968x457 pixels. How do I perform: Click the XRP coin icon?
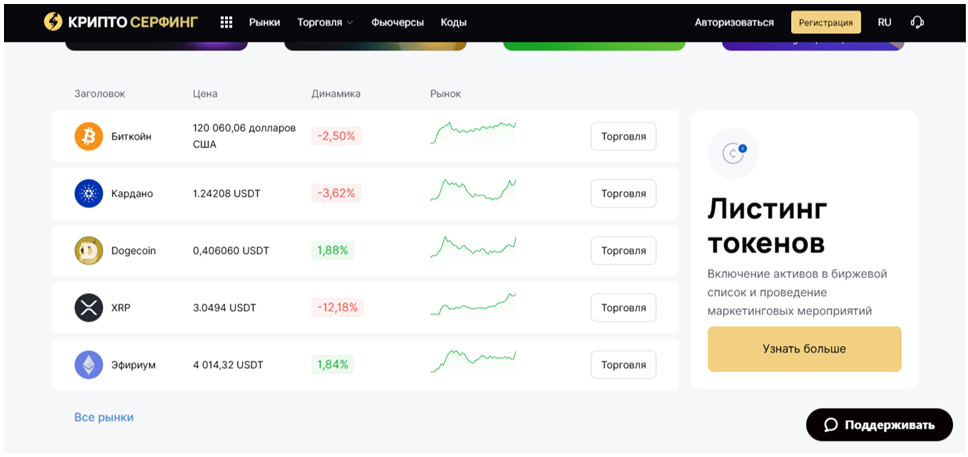(89, 308)
